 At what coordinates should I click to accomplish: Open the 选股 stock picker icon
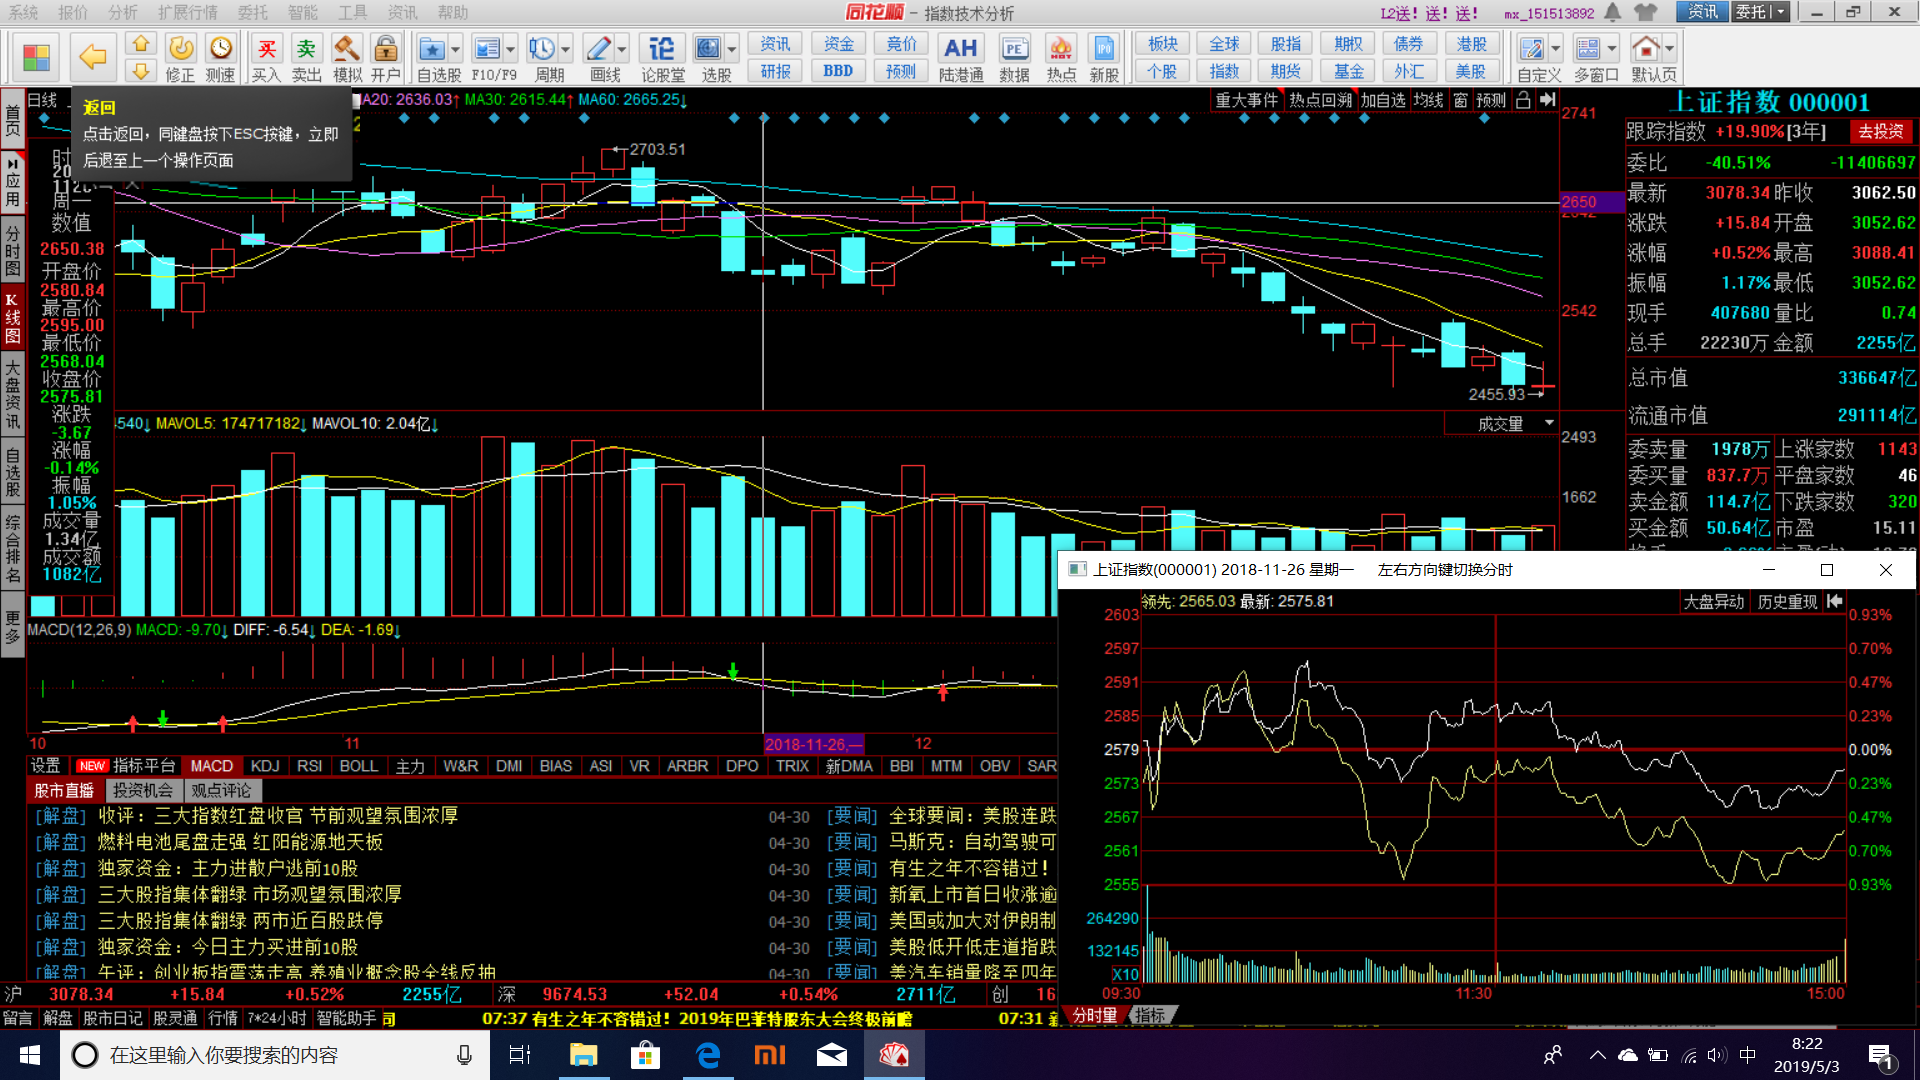click(708, 49)
